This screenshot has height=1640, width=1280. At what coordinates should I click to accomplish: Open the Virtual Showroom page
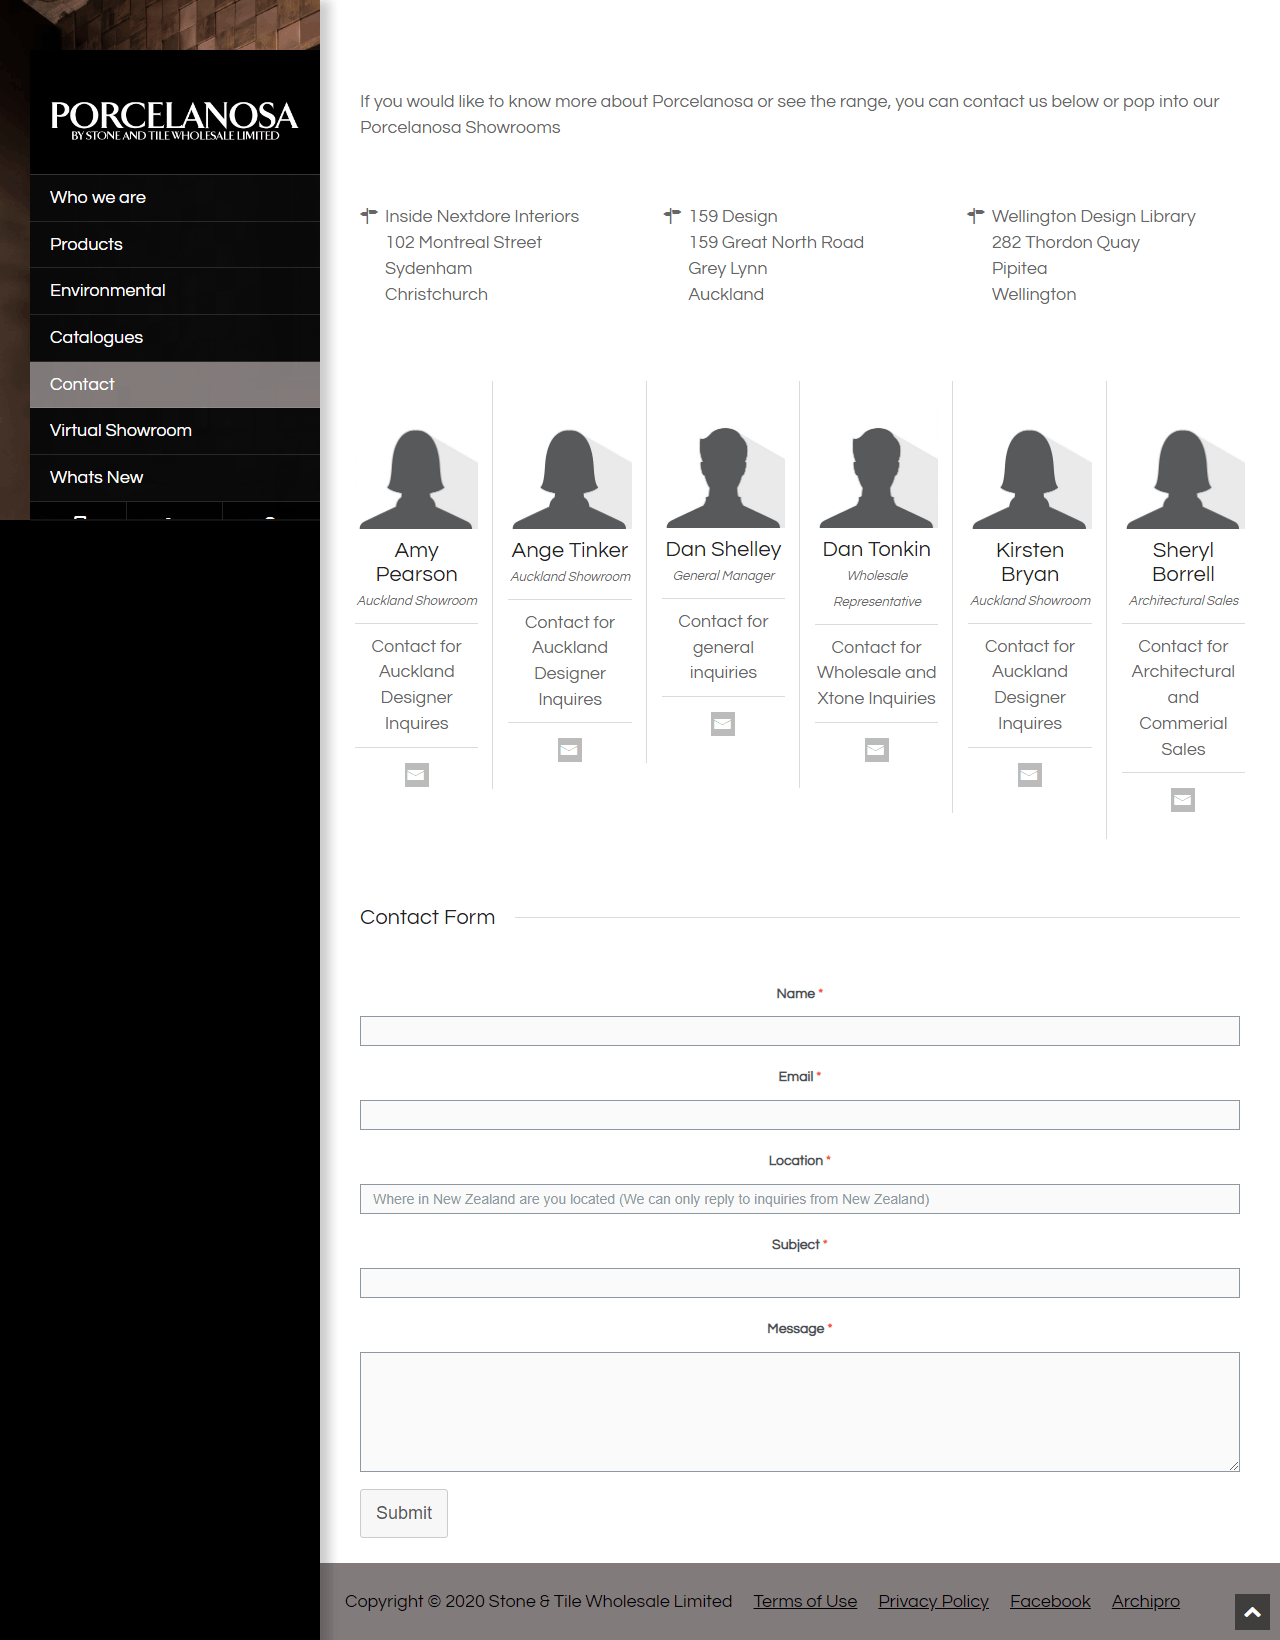pos(175,431)
